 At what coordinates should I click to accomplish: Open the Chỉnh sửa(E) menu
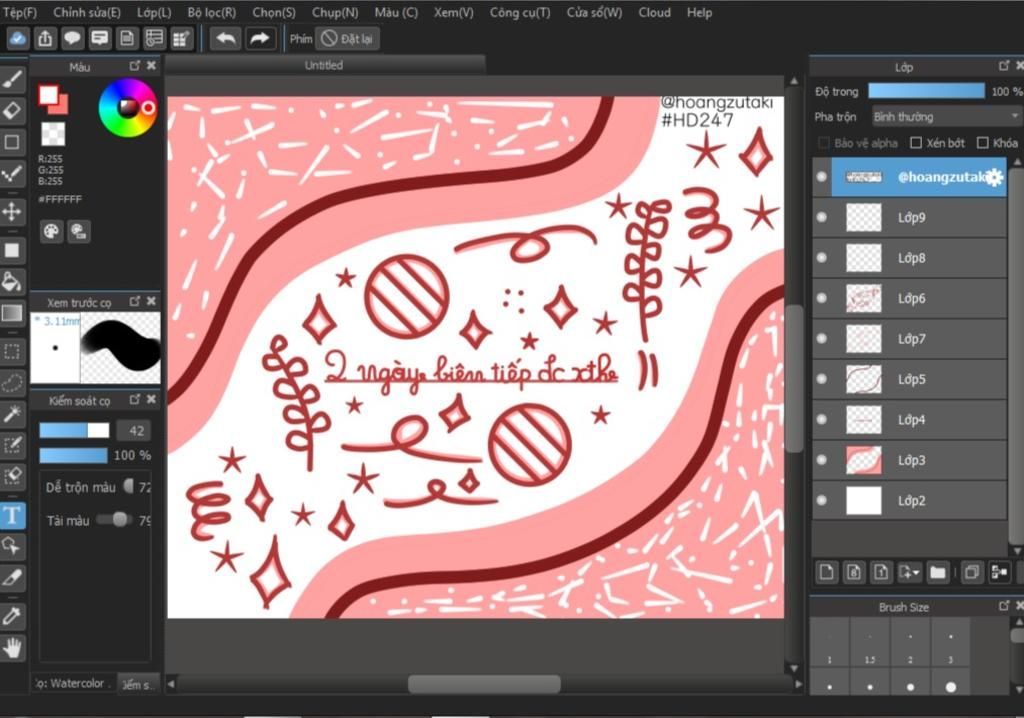pos(87,12)
